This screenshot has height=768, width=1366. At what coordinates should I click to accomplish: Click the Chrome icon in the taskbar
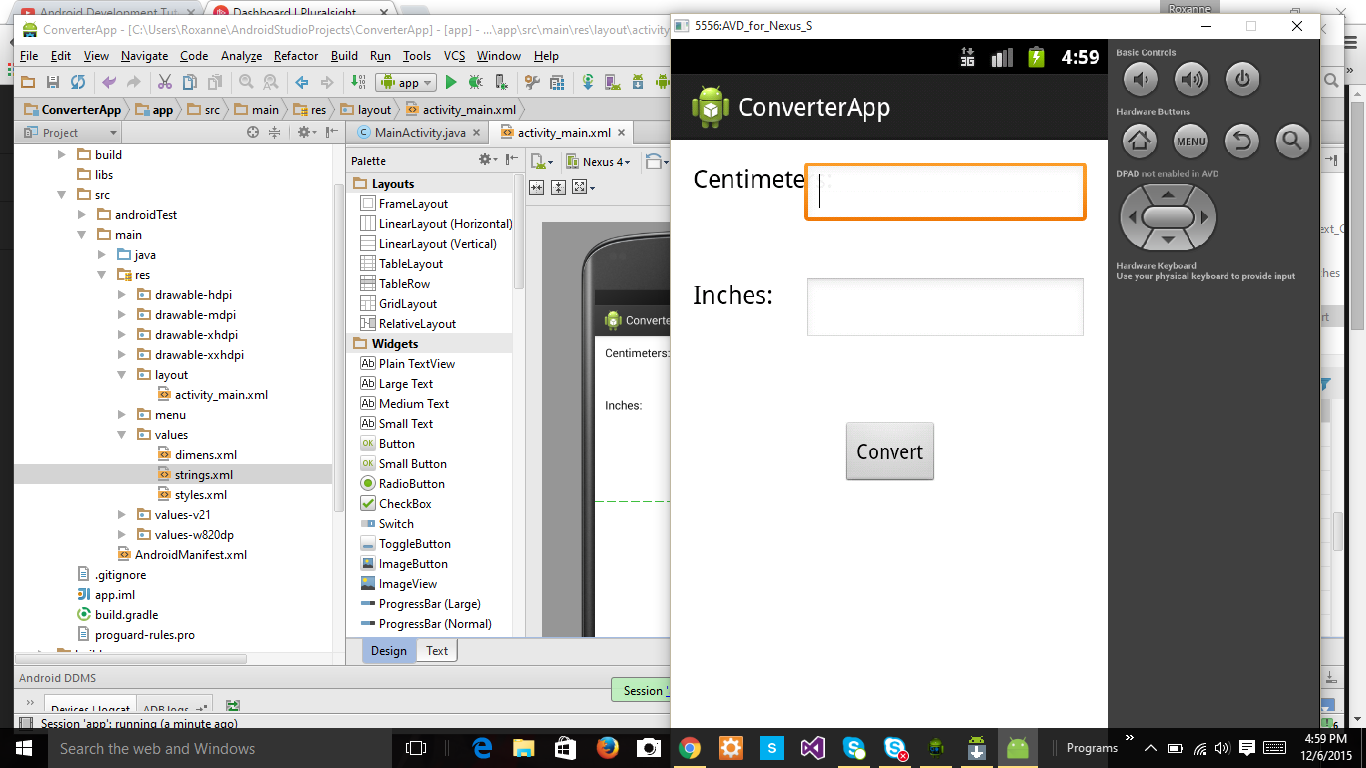pos(690,748)
